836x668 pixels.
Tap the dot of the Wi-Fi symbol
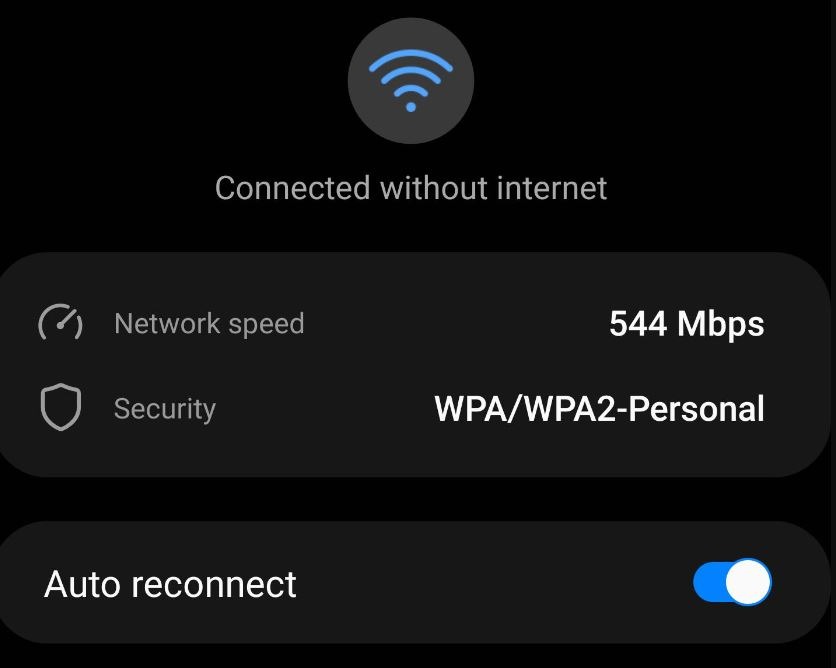point(411,107)
